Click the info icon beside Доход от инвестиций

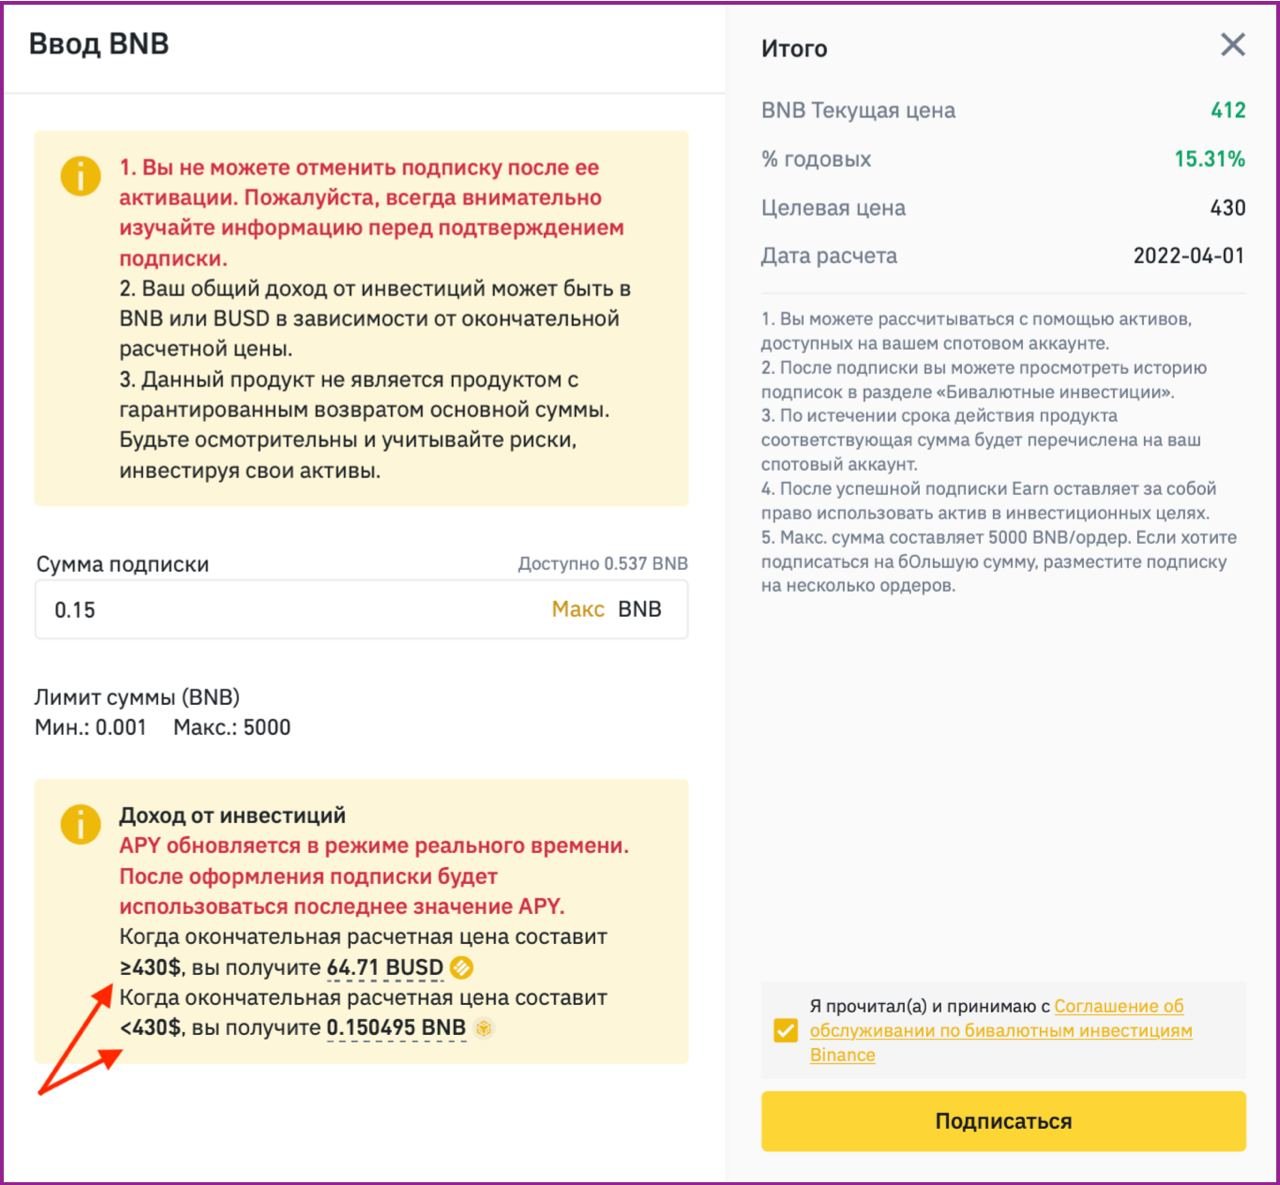click(80, 824)
